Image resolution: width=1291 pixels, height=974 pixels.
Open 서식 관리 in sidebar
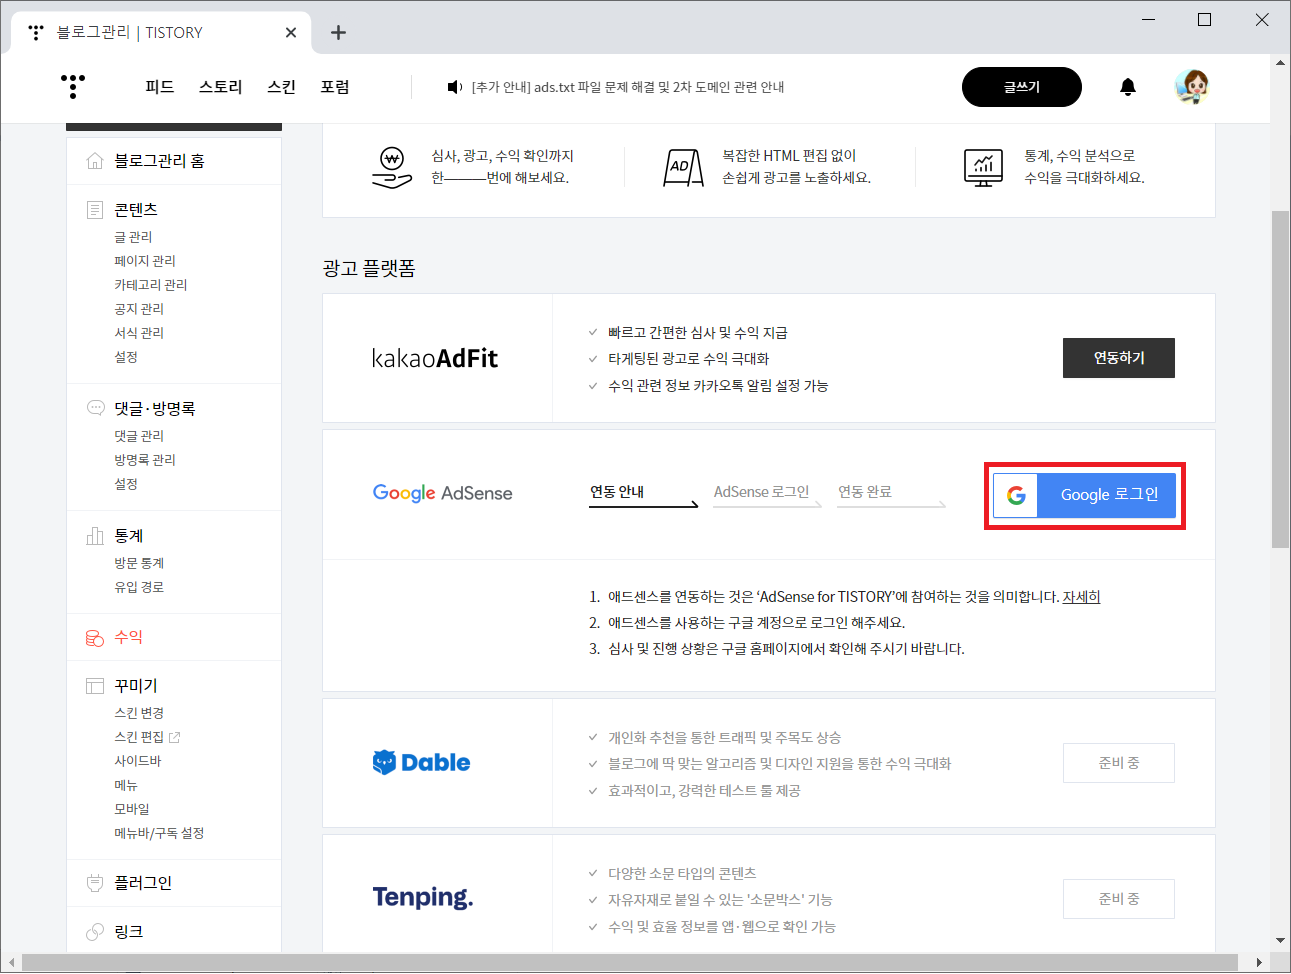tap(139, 333)
